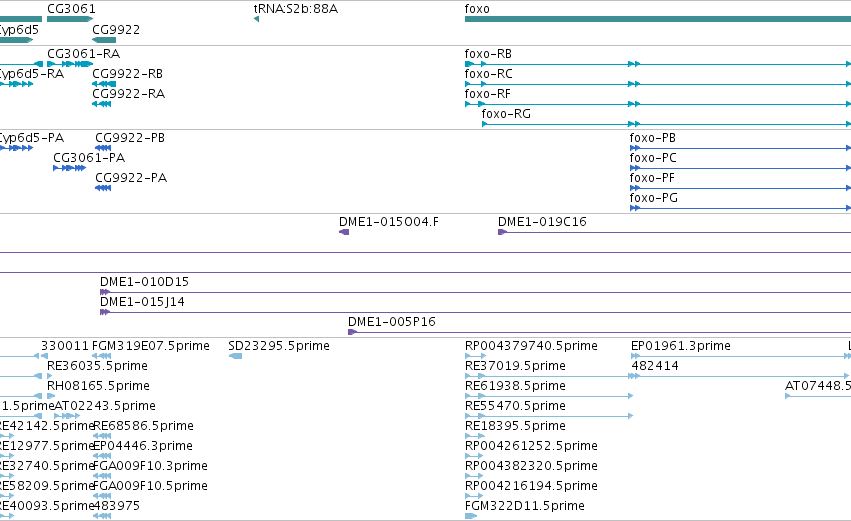Screen dimensions: 851x521
Task: Select the DME1-015004.F label
Action: point(389,222)
